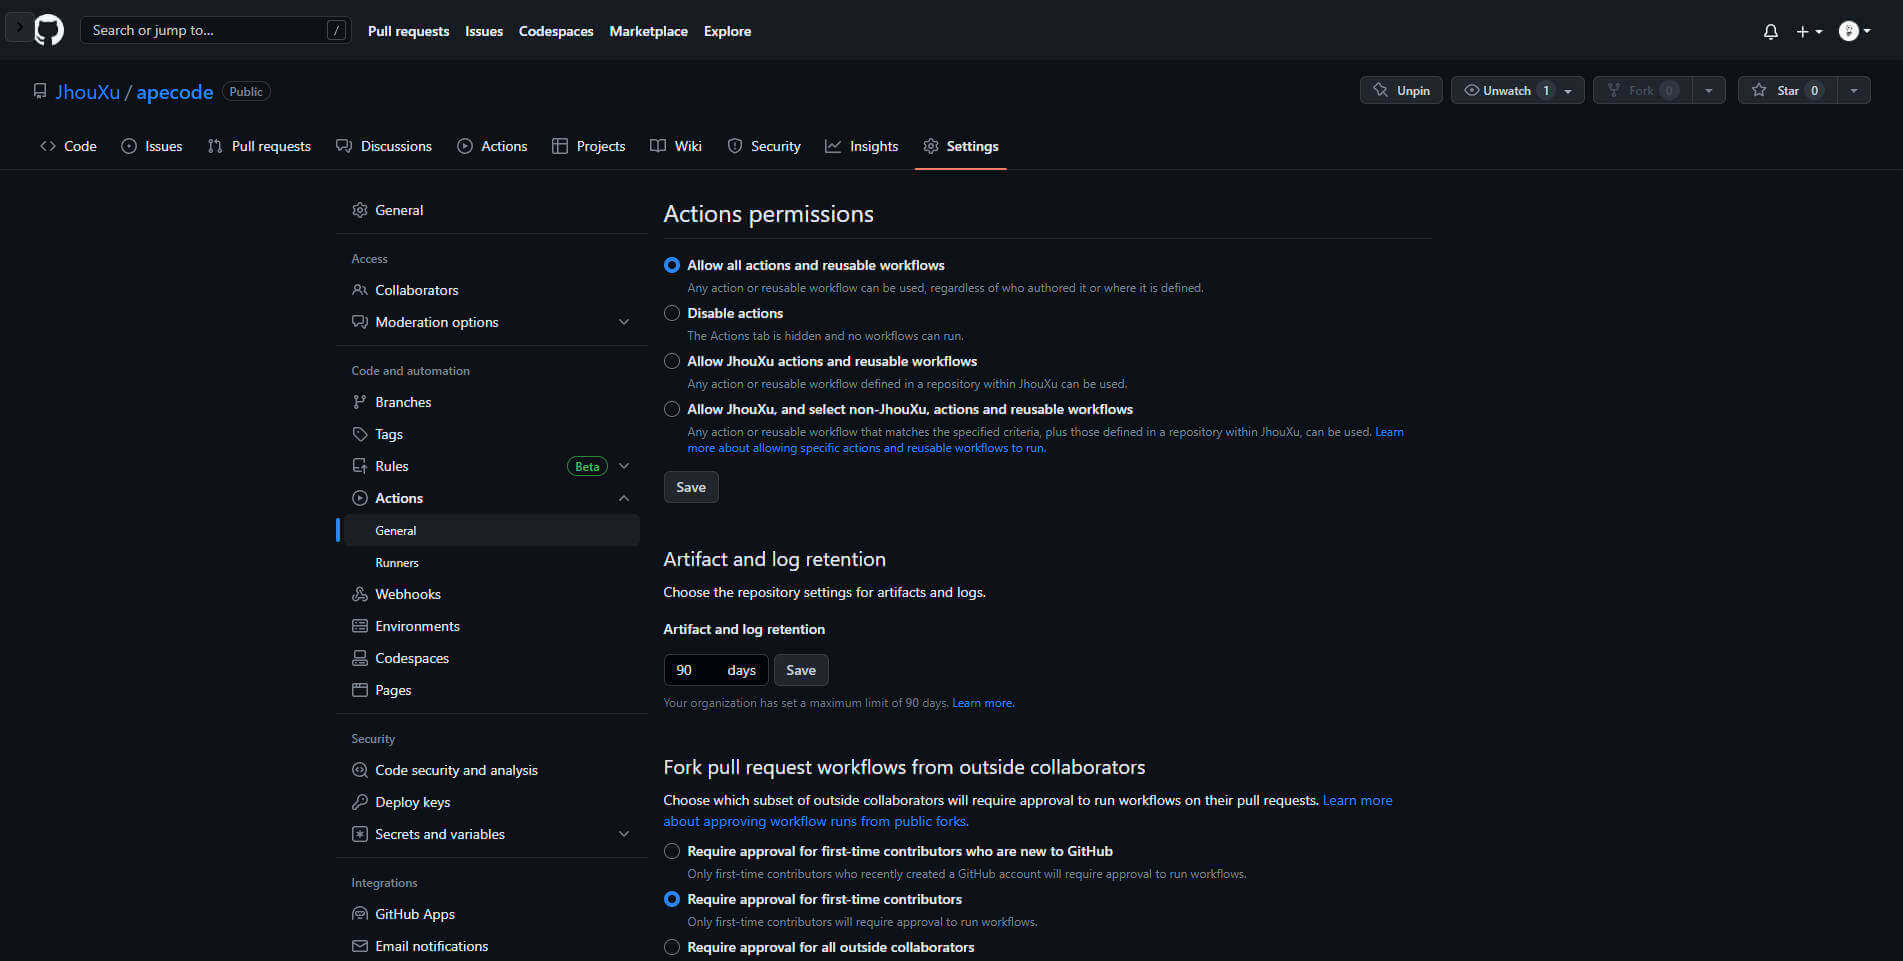
Task: Click the Moderation options comment icon
Action: [x=360, y=322]
